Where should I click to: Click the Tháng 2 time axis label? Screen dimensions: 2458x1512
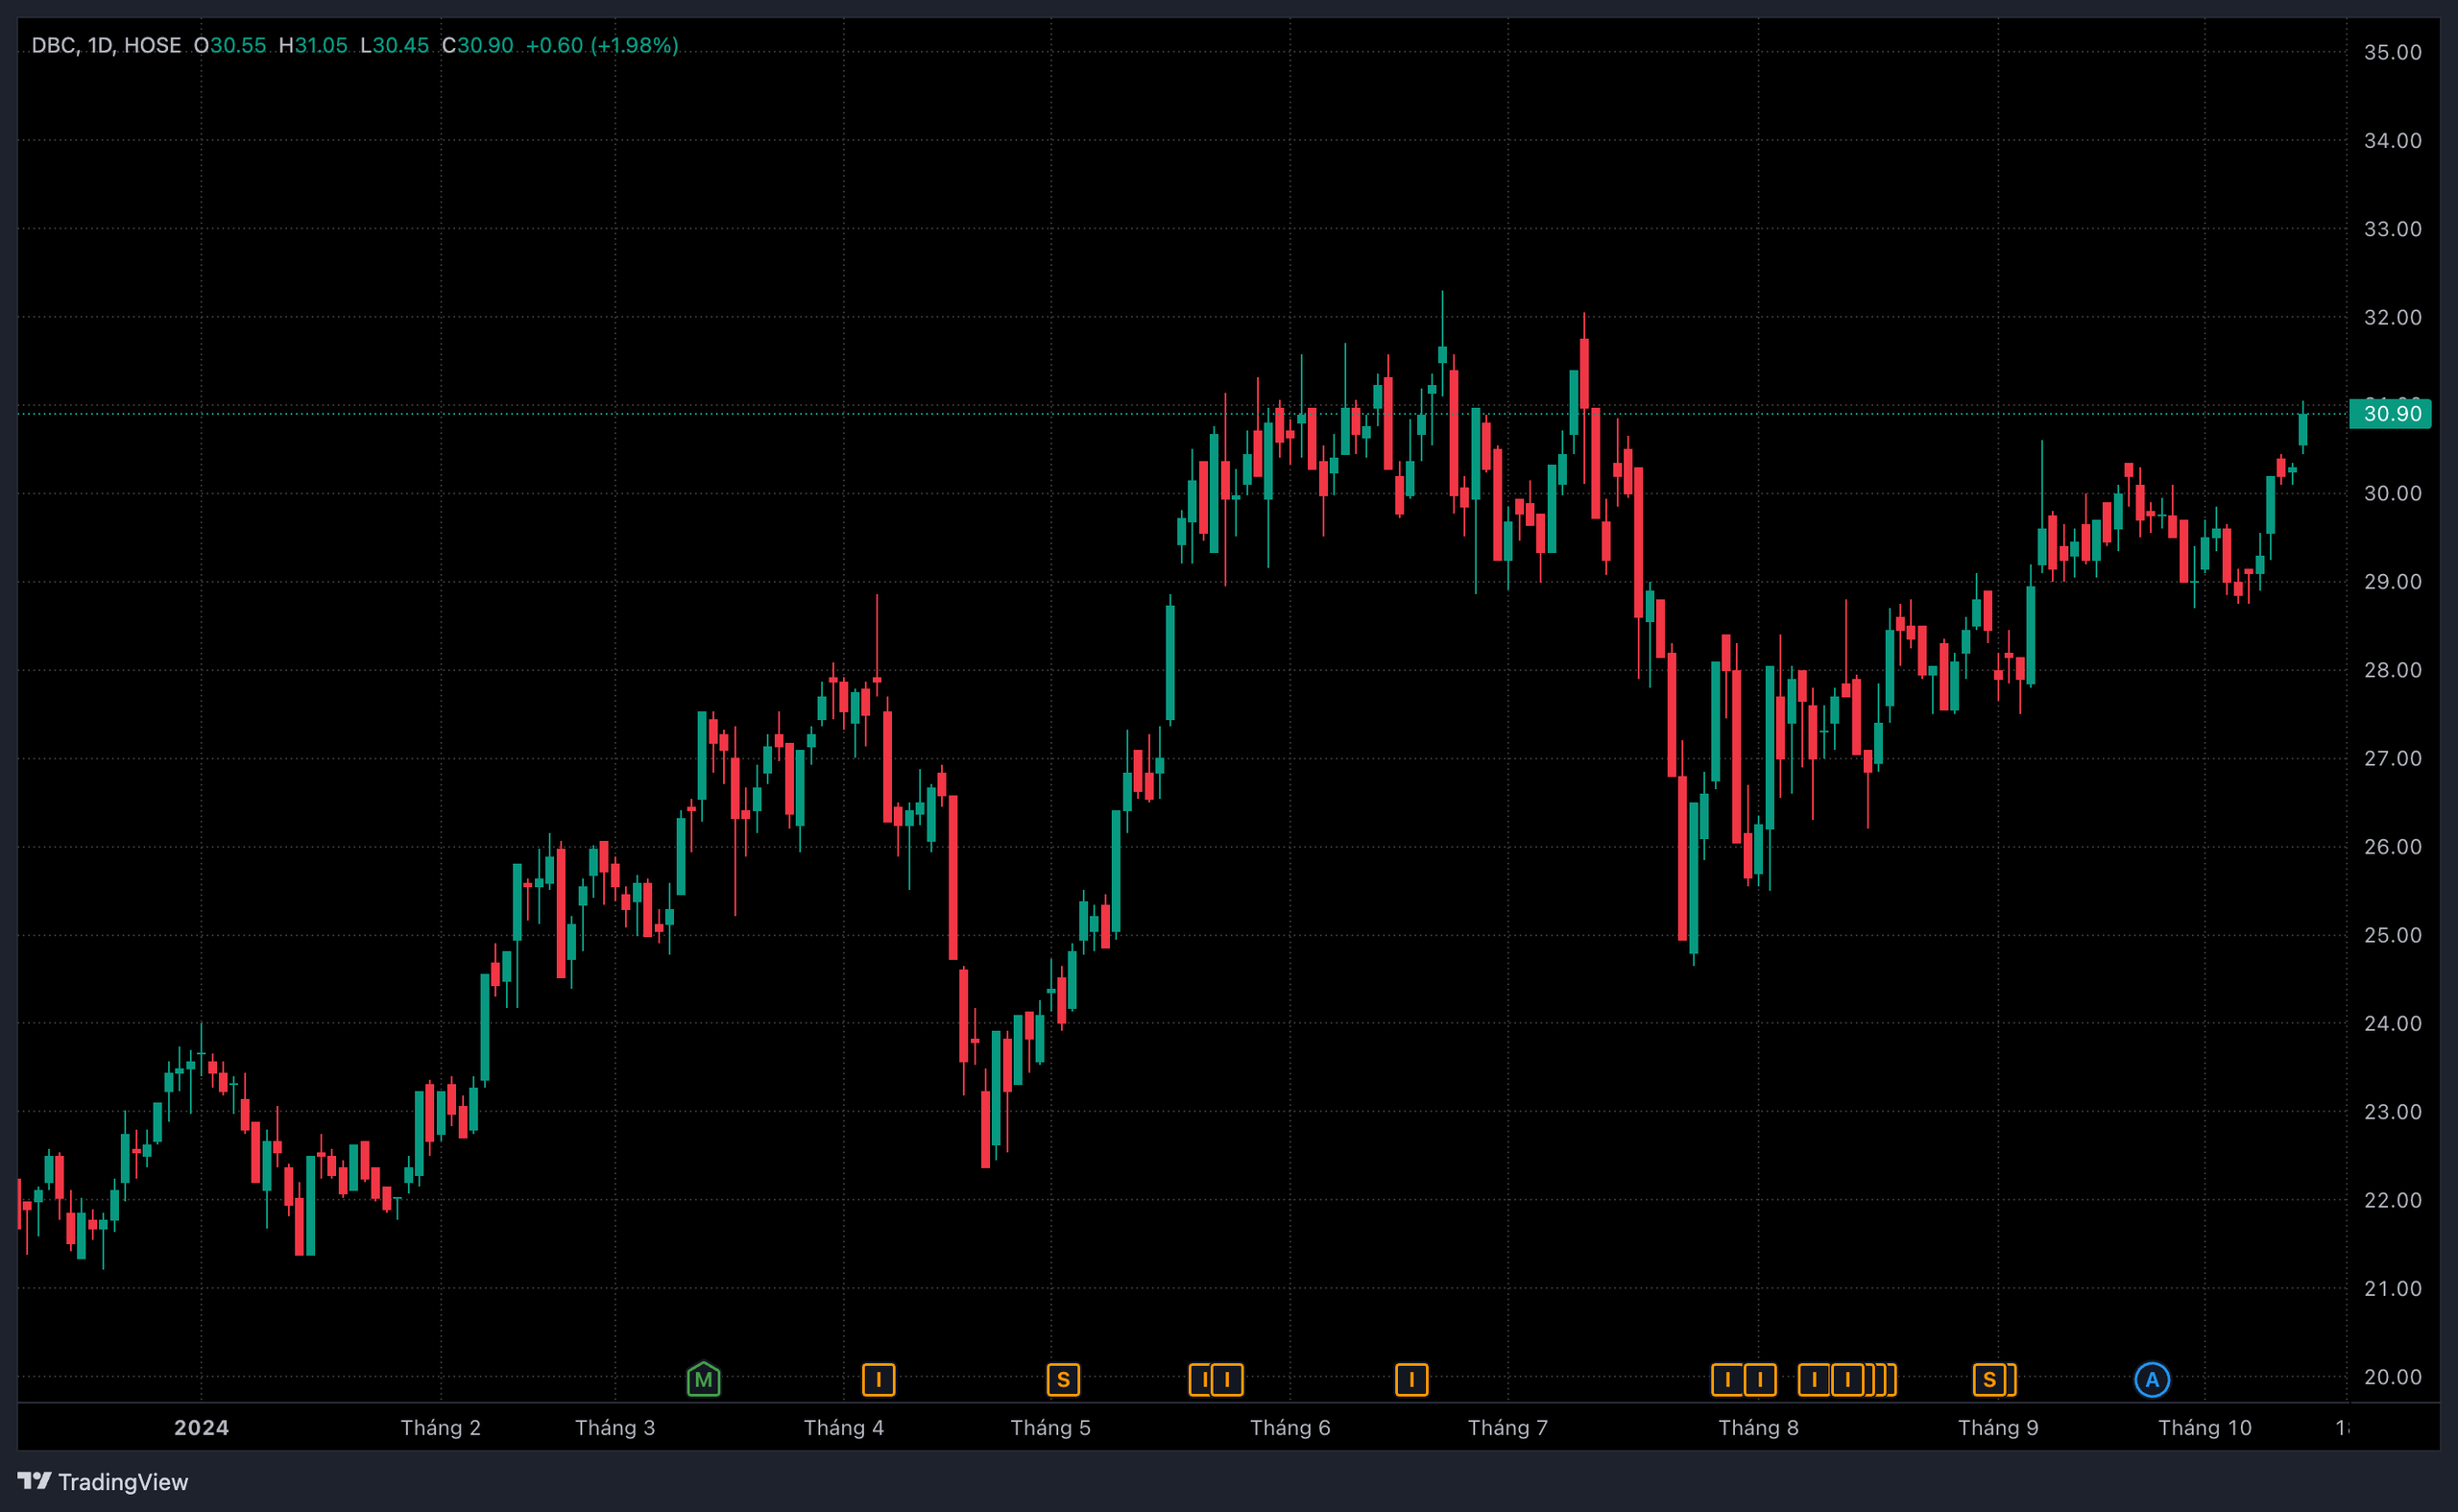[x=441, y=1427]
